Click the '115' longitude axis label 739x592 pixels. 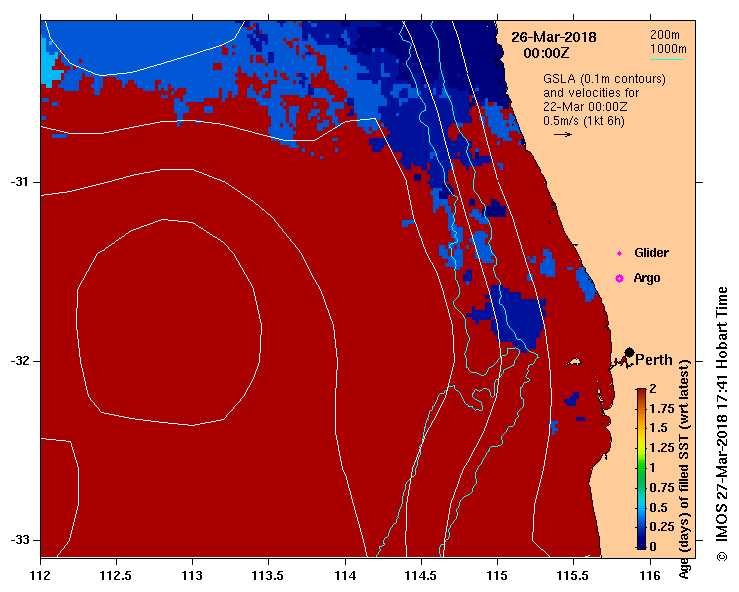click(x=497, y=575)
